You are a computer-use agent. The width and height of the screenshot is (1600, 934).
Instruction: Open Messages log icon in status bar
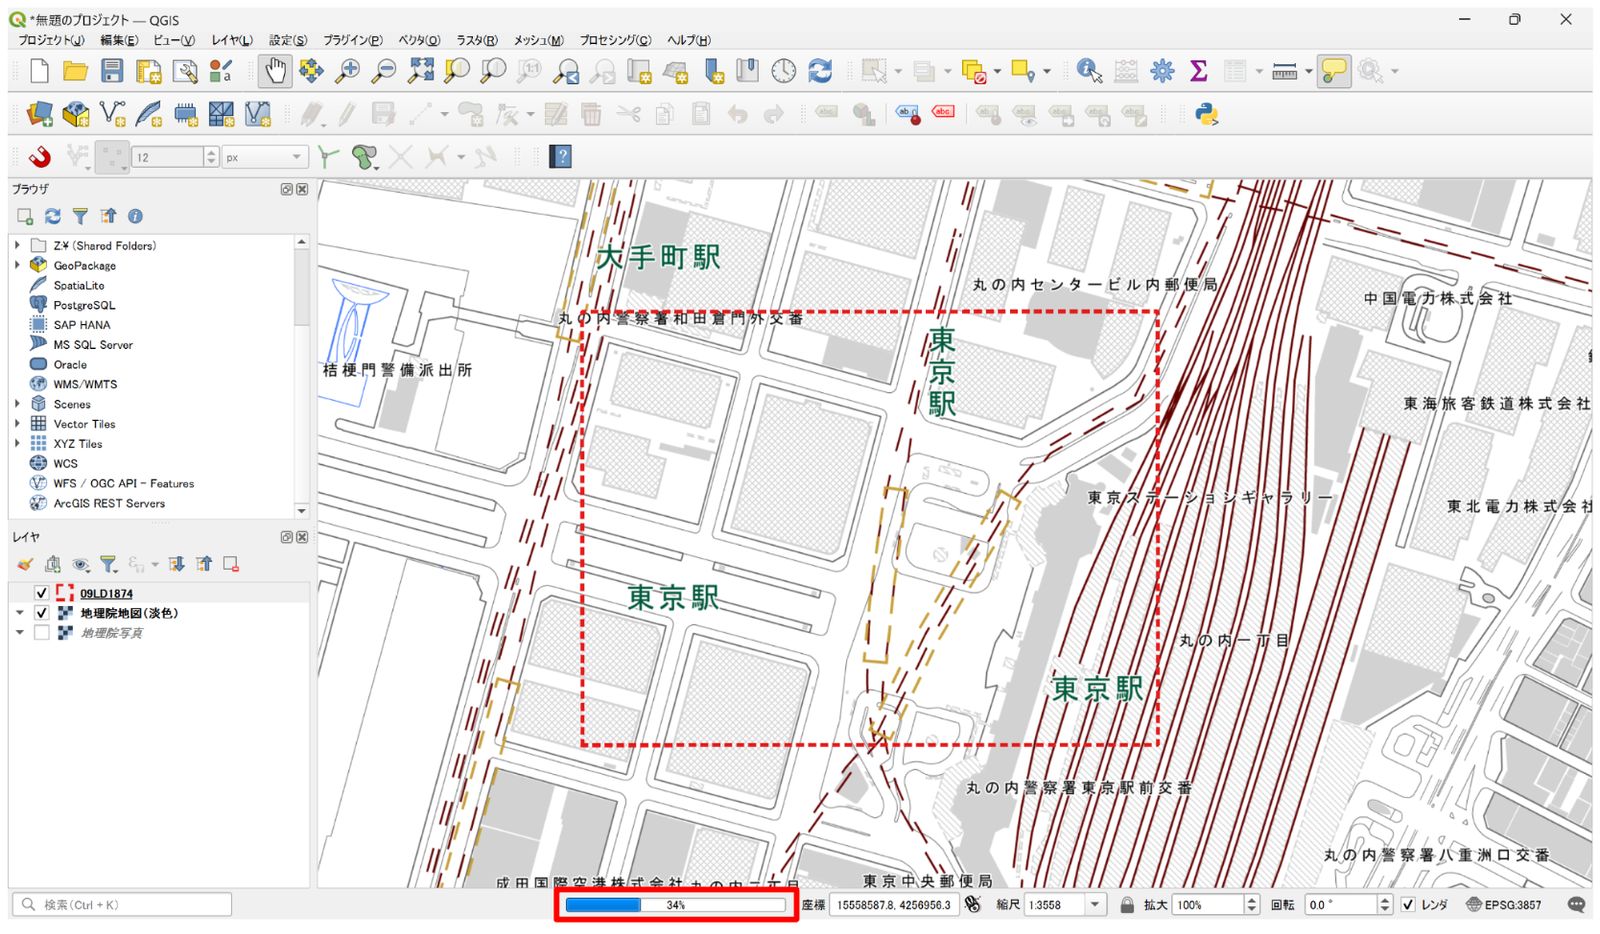coord(1576,905)
